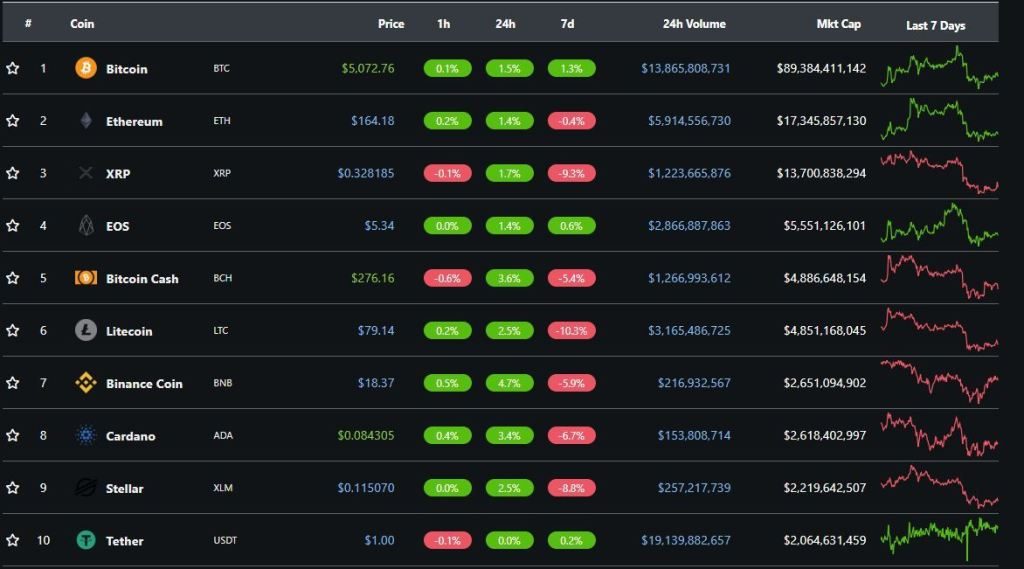Favorite Bitcoin with its star
The height and width of the screenshot is (569, 1024).
[x=12, y=68]
